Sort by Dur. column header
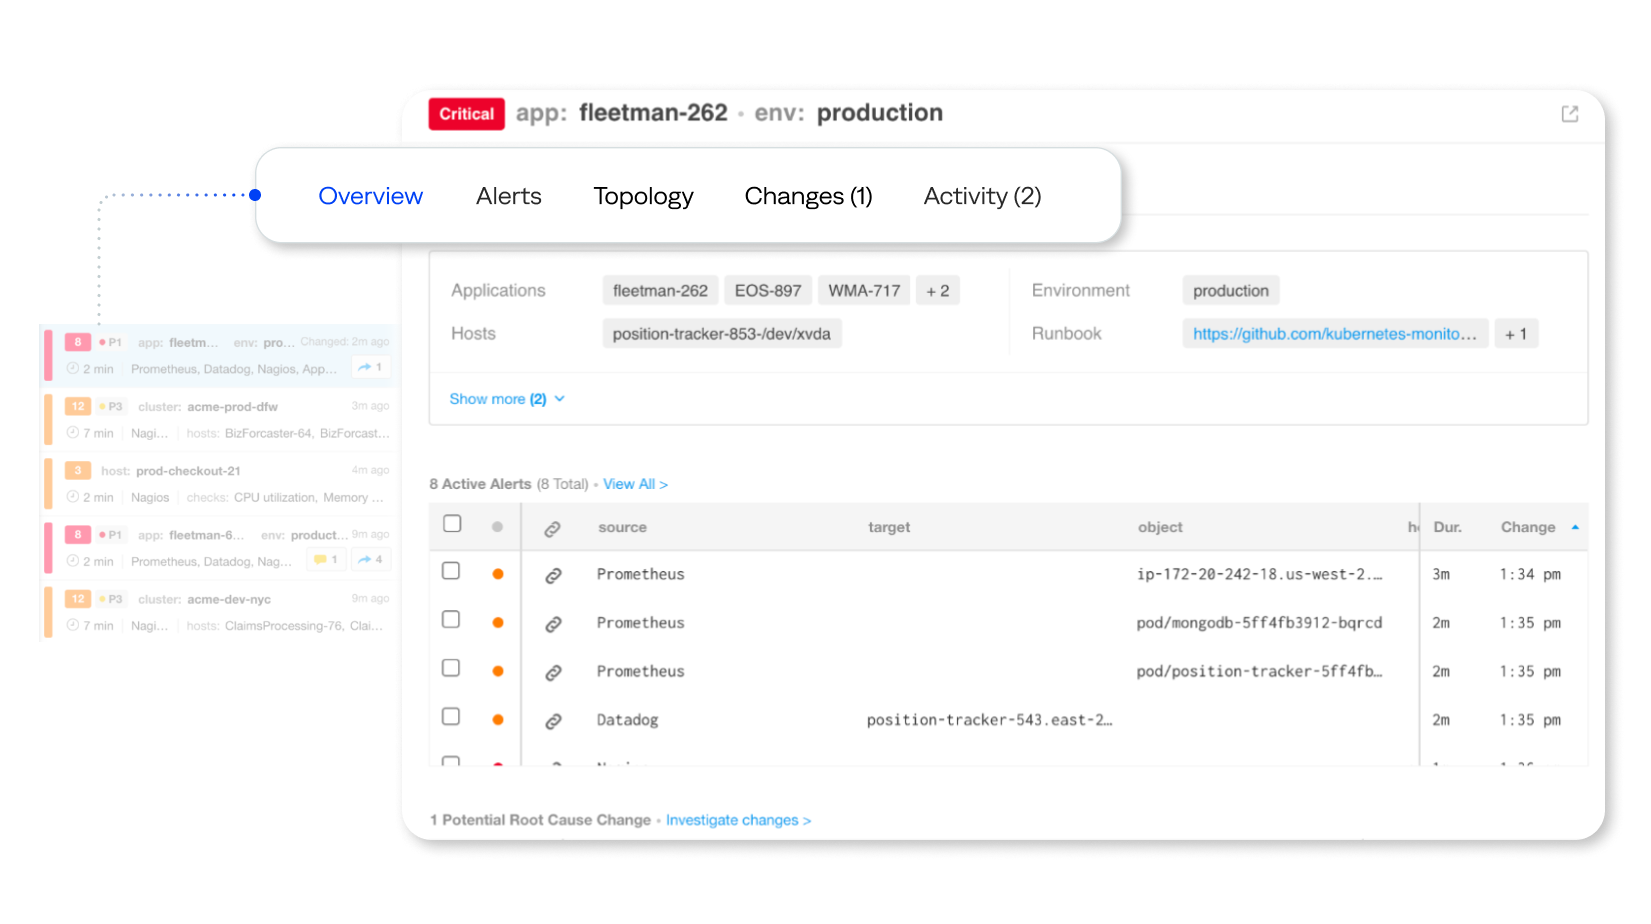This screenshot has height=924, width=1651. tap(1447, 527)
